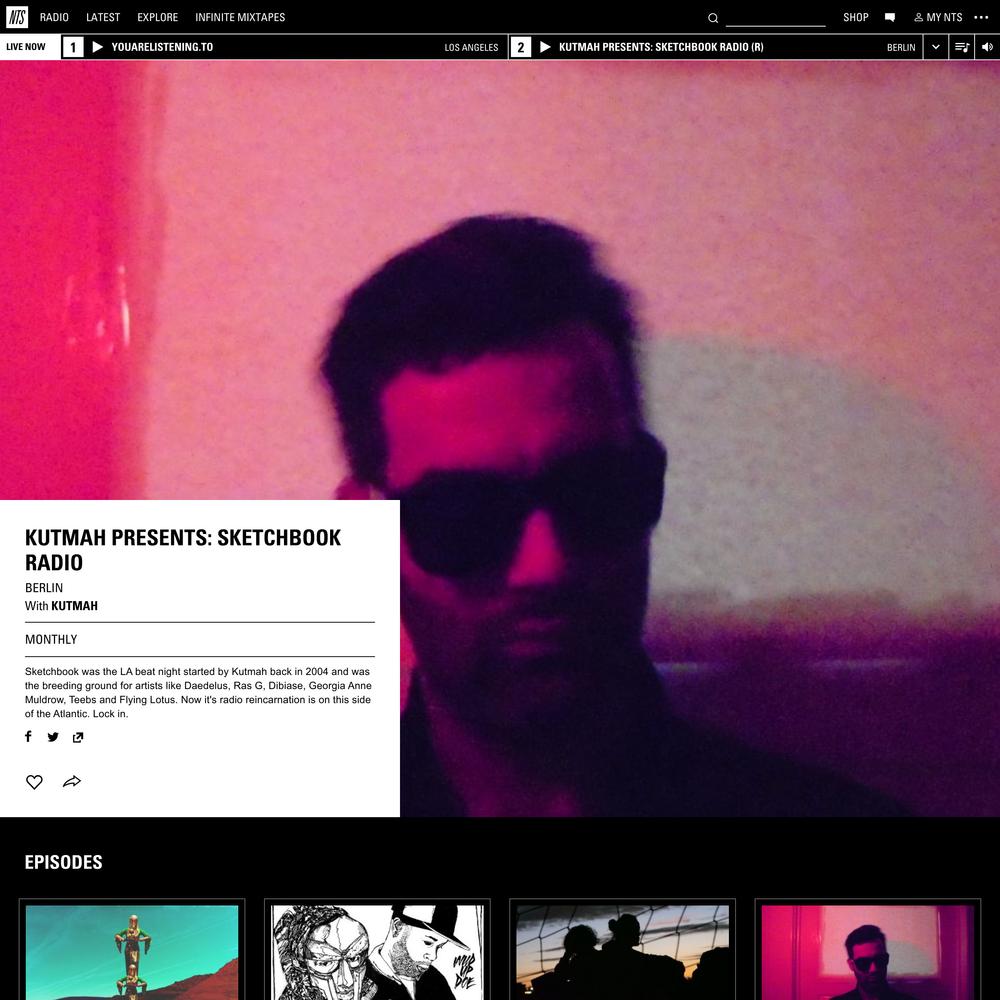Share the show with arrow icon
This screenshot has width=1000, height=1000.
pos(72,781)
